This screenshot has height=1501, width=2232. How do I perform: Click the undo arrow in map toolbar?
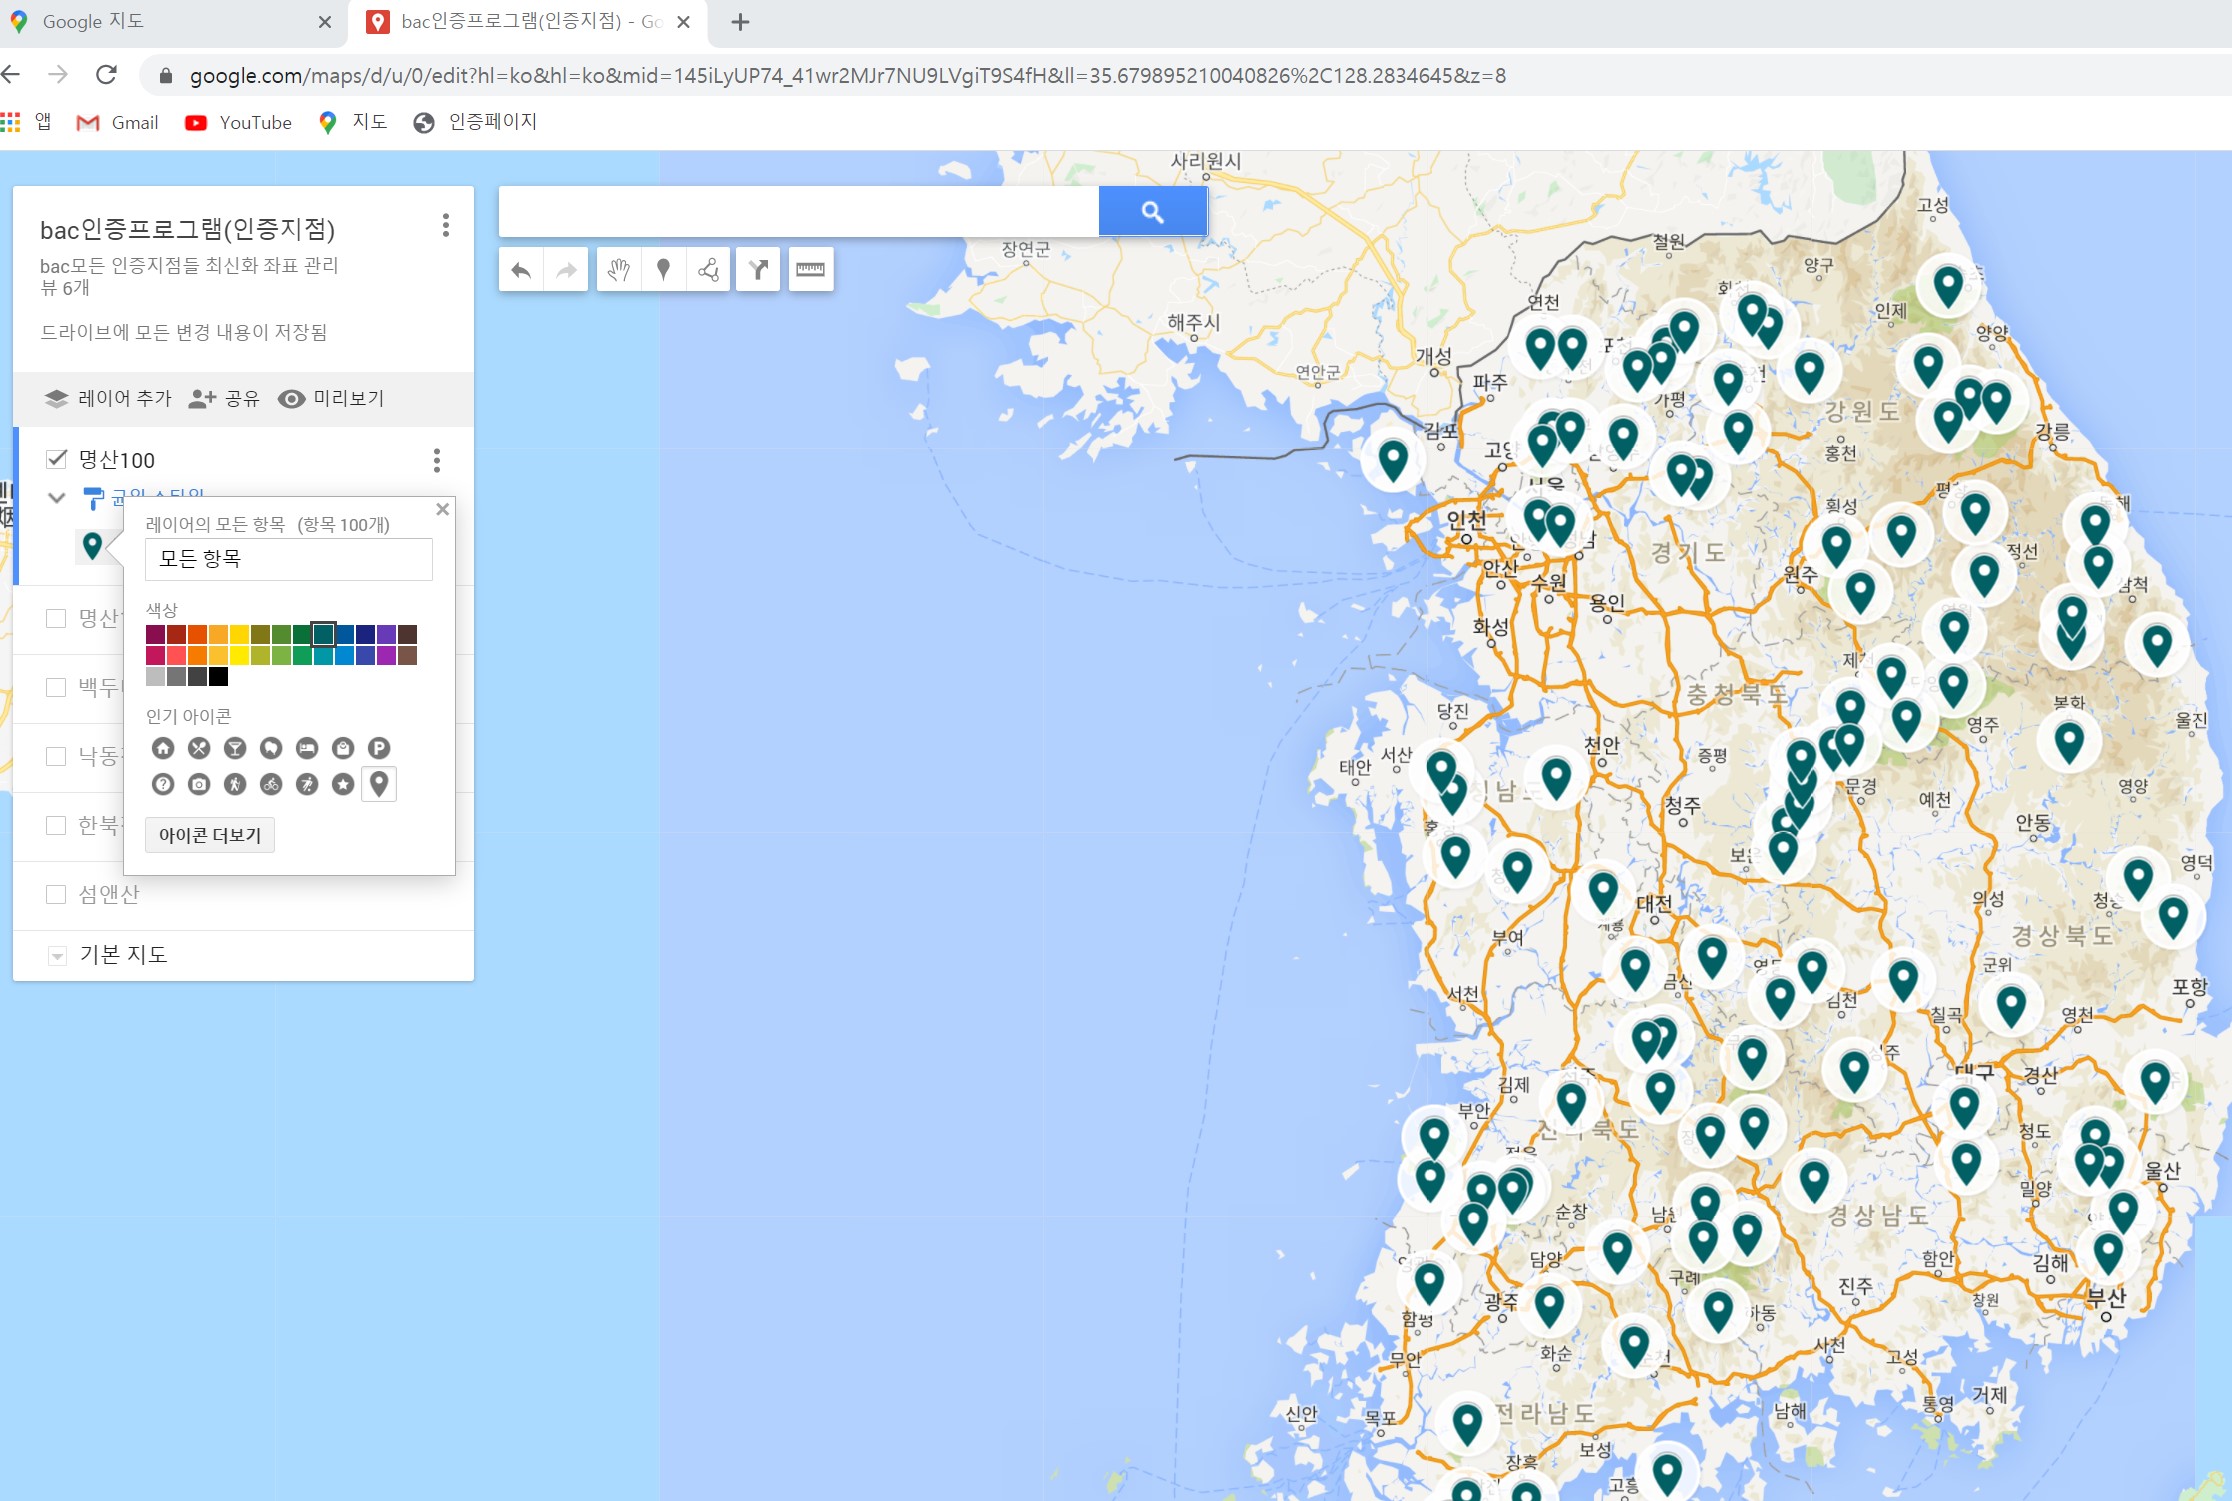[x=521, y=269]
